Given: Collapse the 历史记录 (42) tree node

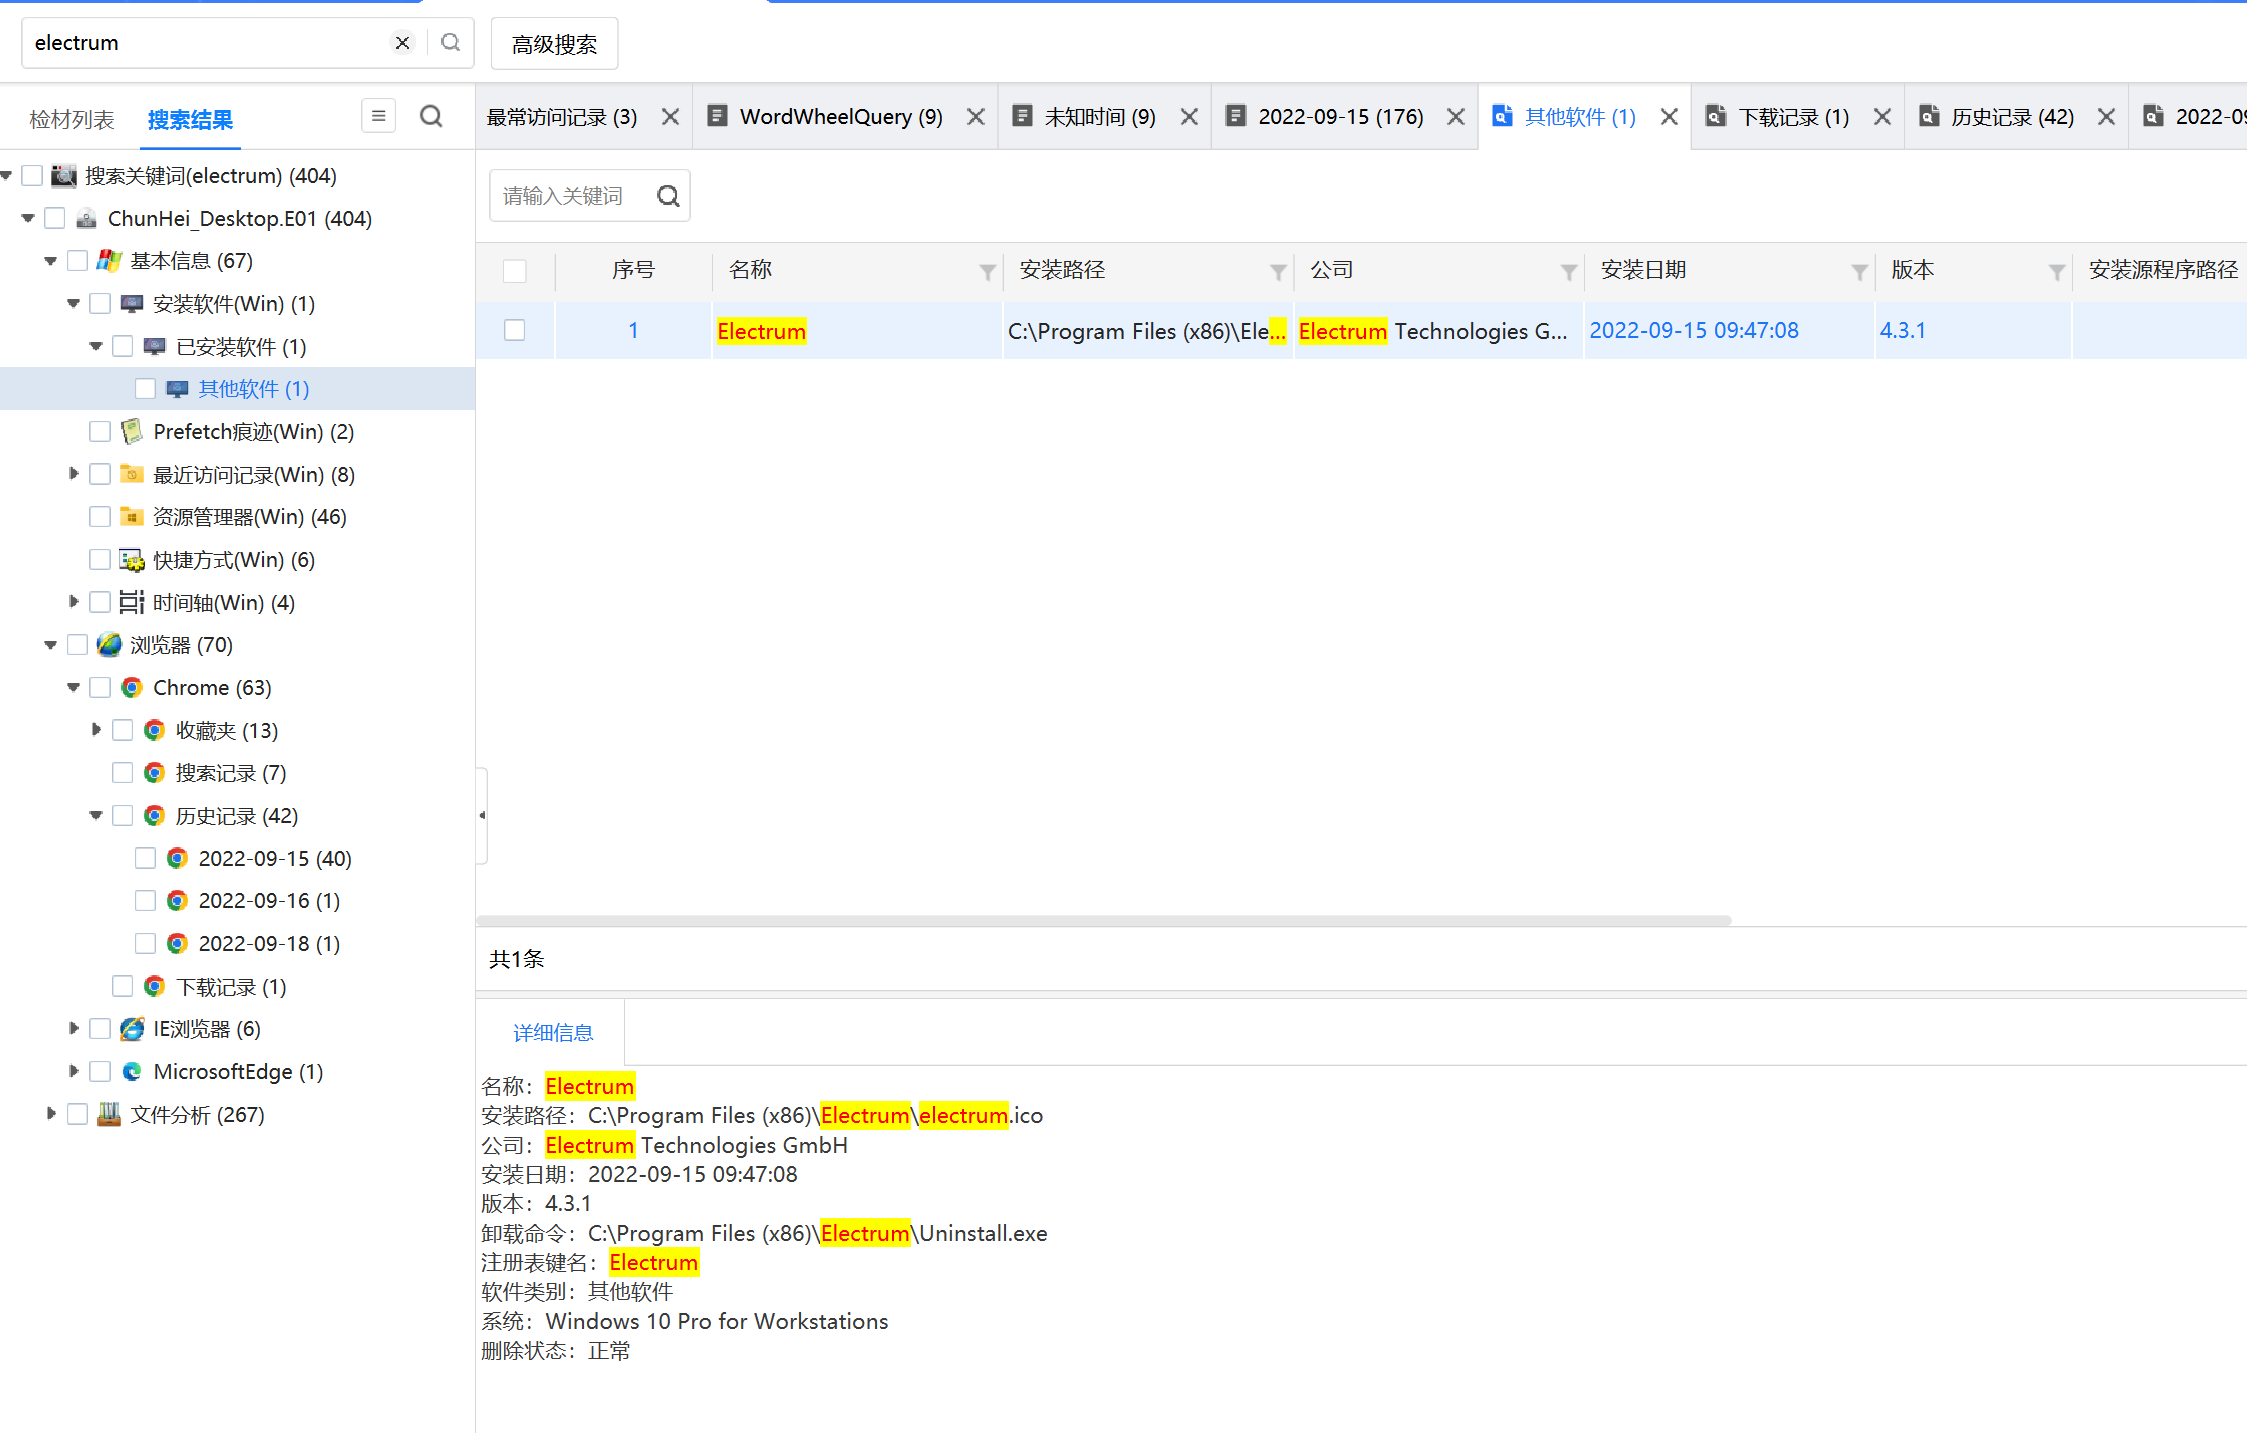Looking at the screenshot, I should 96,816.
